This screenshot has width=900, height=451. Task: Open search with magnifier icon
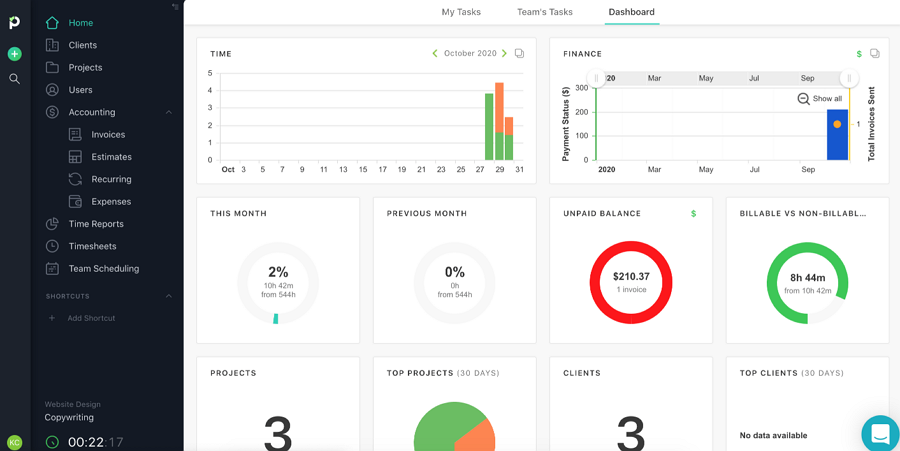tap(14, 79)
